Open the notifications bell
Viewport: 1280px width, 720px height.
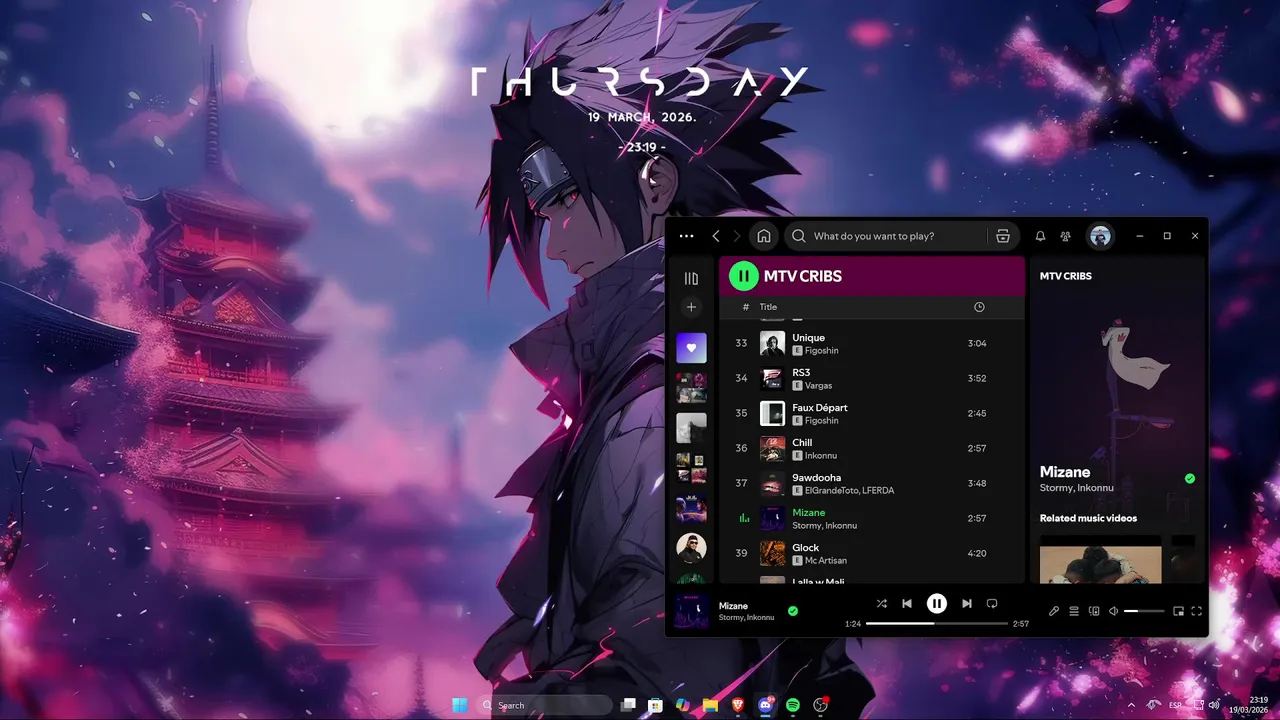pyautogui.click(x=1040, y=236)
